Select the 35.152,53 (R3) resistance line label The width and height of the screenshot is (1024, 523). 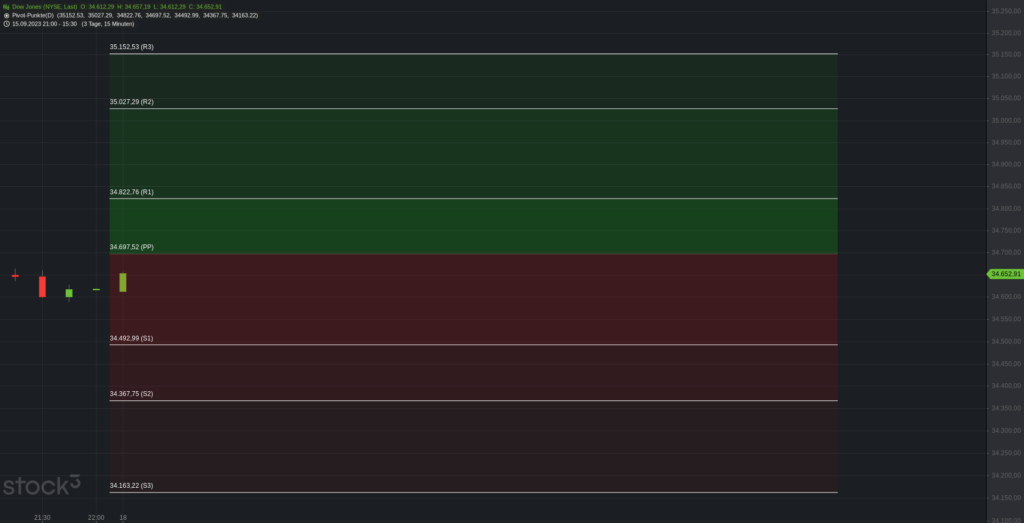(132, 47)
